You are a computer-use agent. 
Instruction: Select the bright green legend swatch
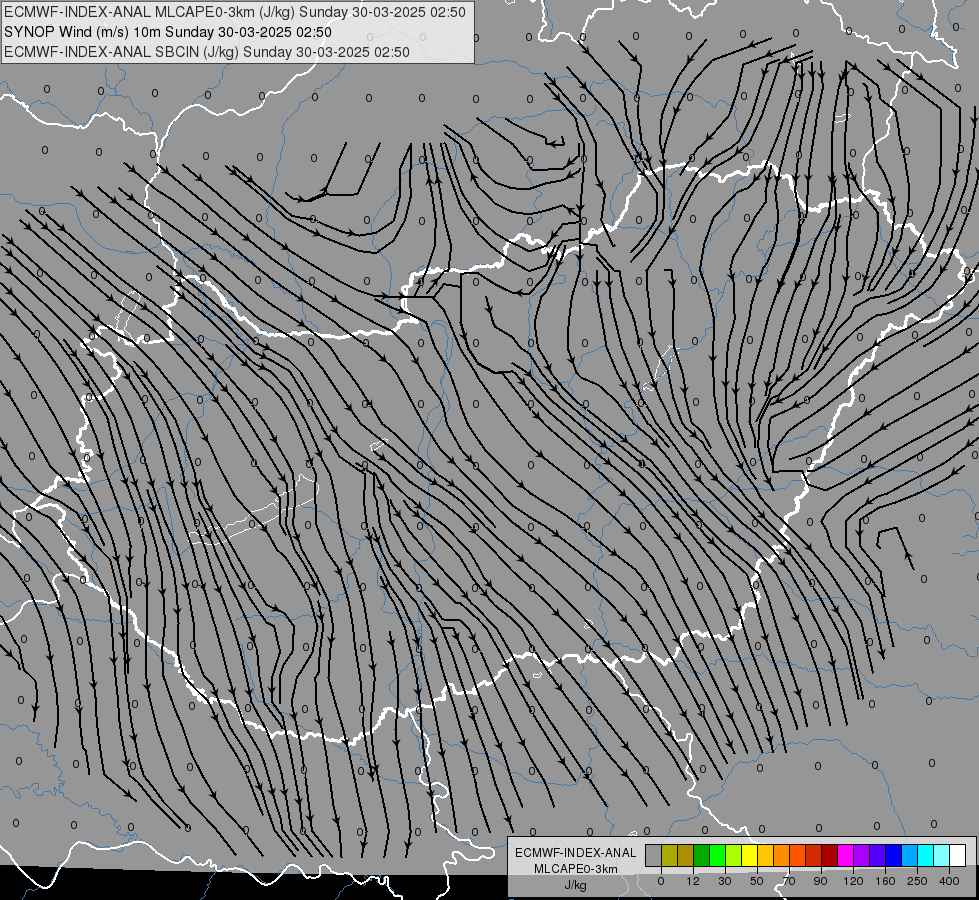[x=717, y=855]
